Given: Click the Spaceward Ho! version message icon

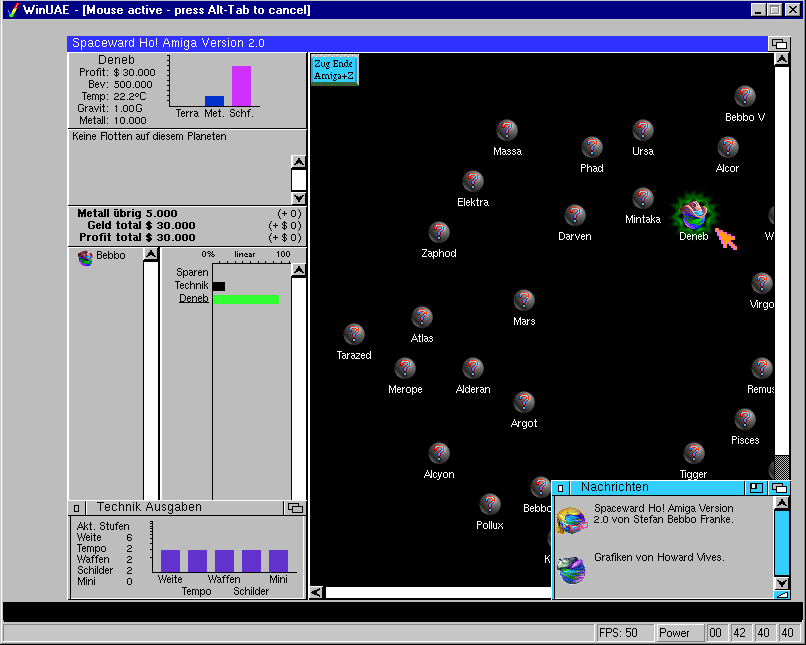Looking at the screenshot, I should [572, 520].
